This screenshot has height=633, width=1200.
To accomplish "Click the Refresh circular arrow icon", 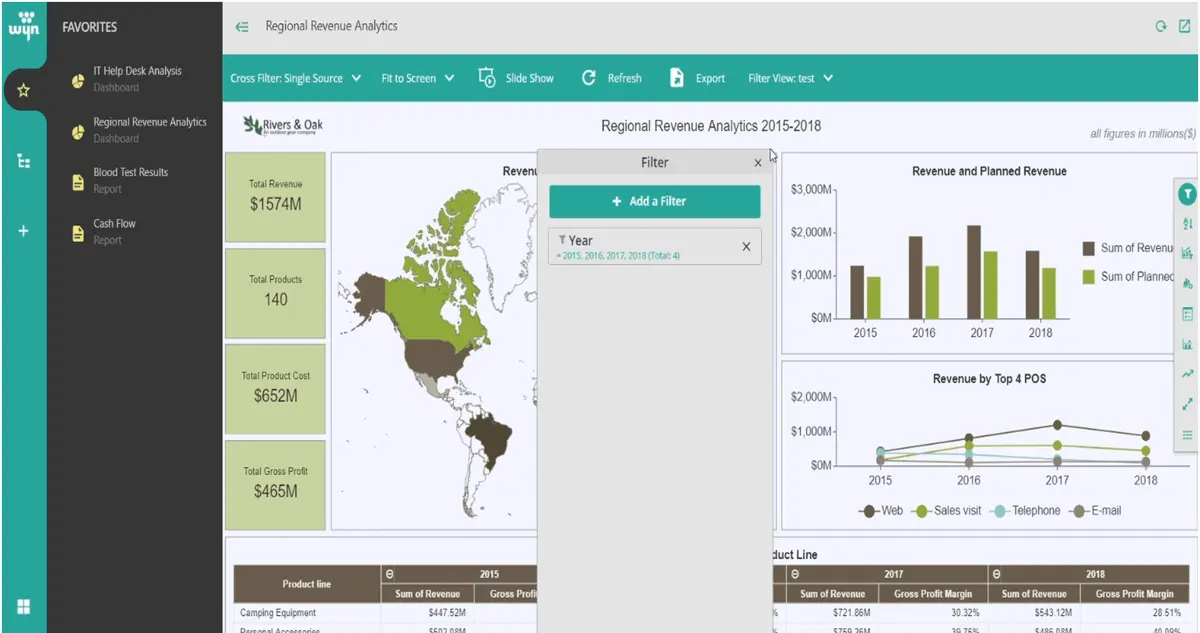I will tap(589, 78).
